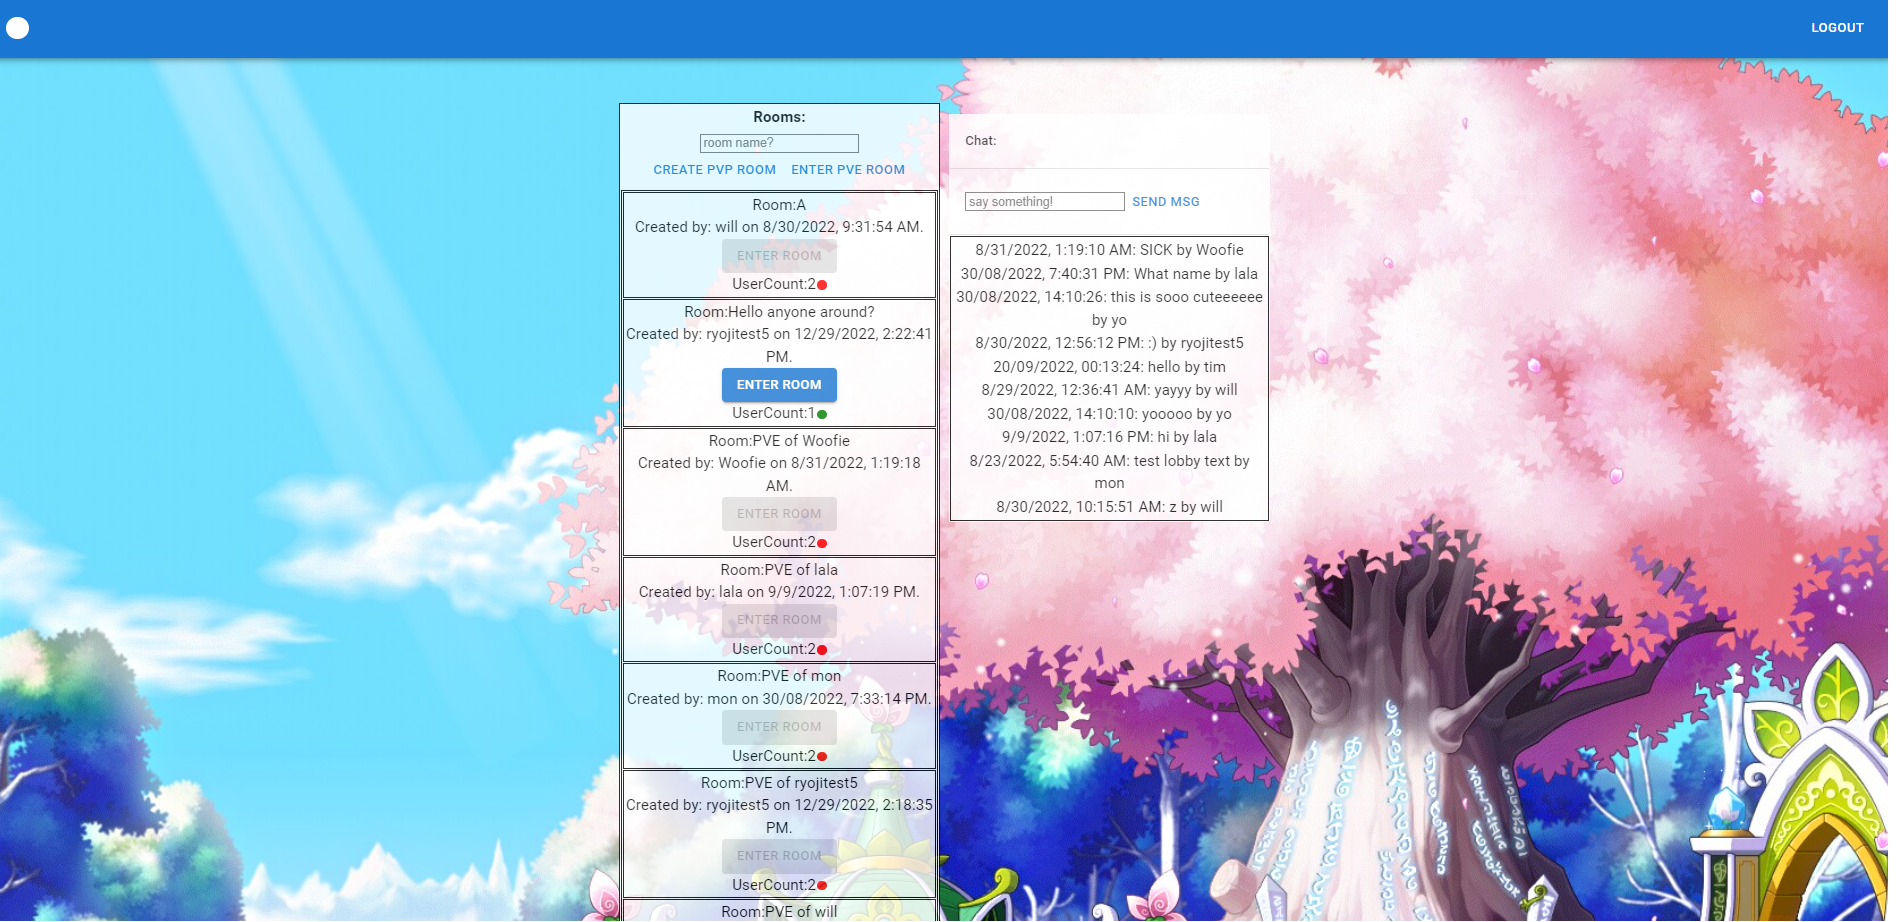Click Enter Room for PVE of ryojitest5
Viewport: 1900px width, 922px height.
779,856
